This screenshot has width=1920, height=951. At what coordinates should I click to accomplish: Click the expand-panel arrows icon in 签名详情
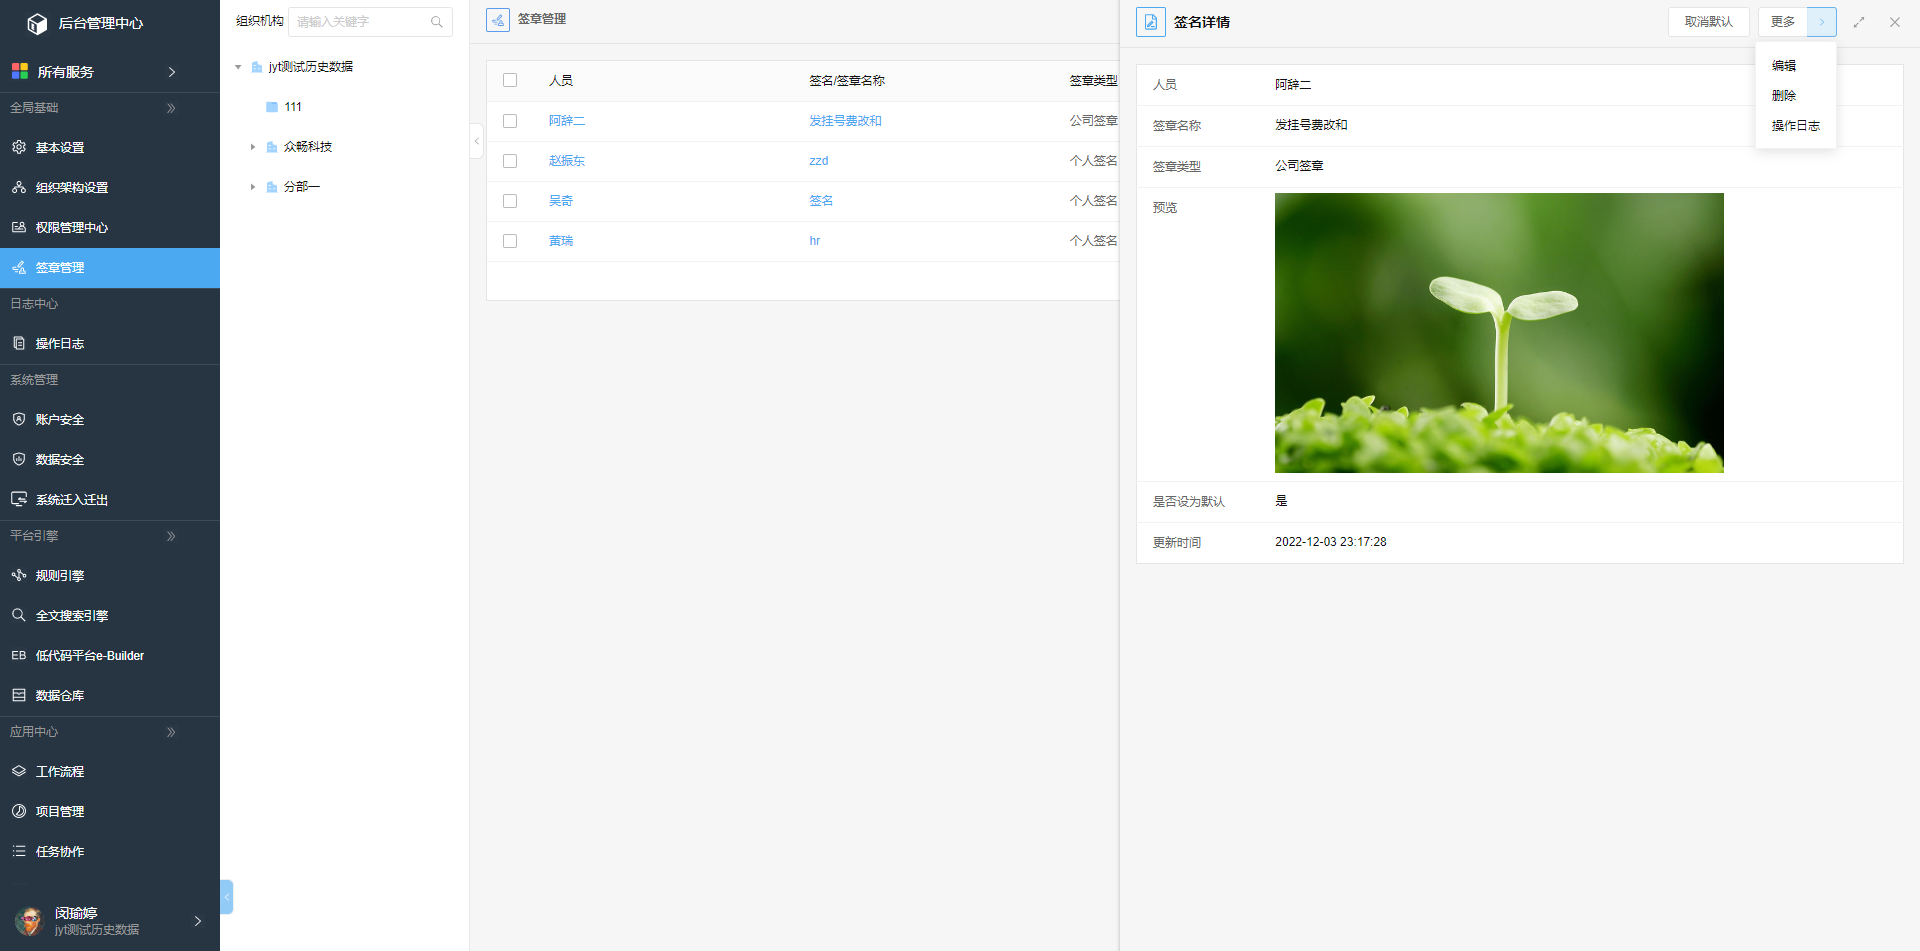click(1859, 22)
